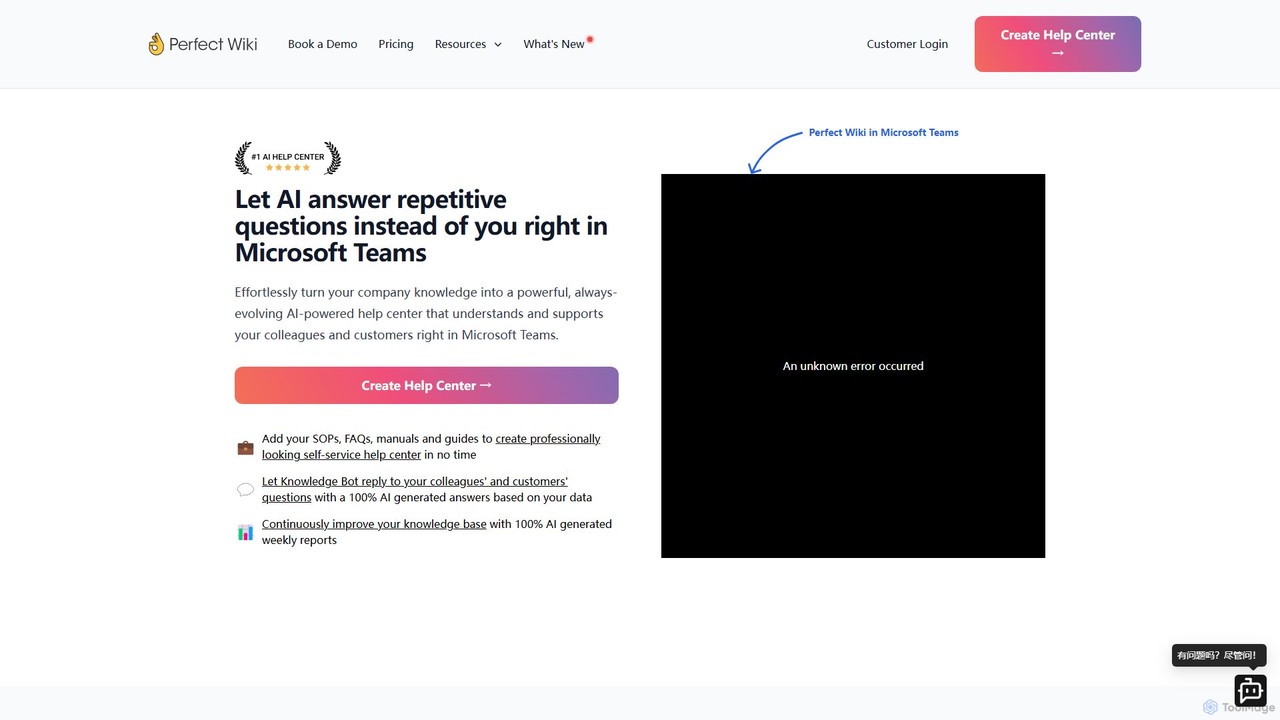This screenshot has width=1280, height=720.
Task: Click the briefcase icon beside SOPs line
Action: (x=245, y=447)
